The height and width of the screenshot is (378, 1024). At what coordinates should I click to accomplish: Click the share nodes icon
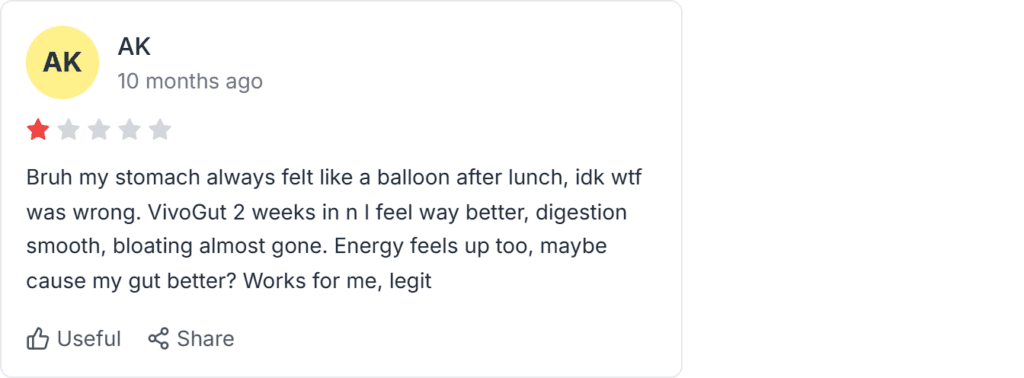(x=159, y=338)
